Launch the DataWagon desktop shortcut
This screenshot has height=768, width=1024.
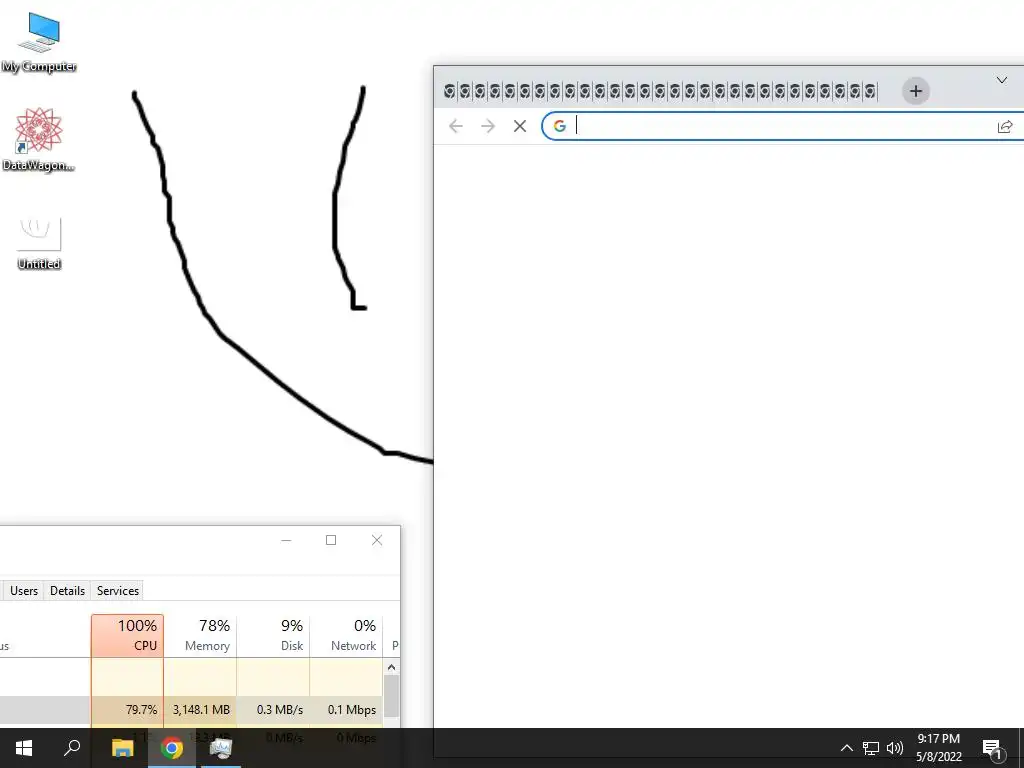click(x=39, y=140)
